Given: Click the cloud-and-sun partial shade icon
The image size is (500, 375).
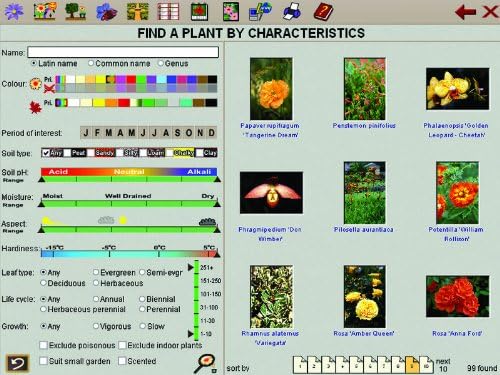Looking at the screenshot, I should tap(112, 220).
